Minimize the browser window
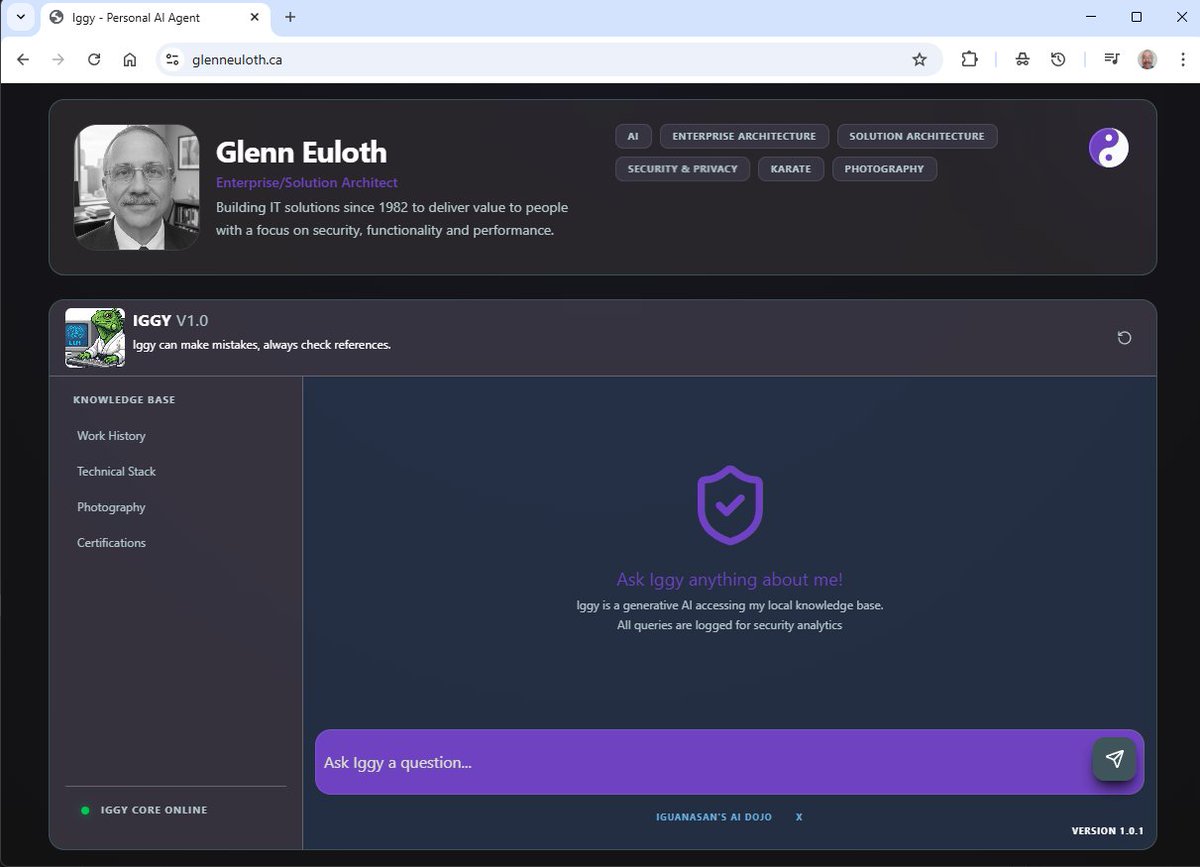The image size is (1200, 867). point(1090,17)
